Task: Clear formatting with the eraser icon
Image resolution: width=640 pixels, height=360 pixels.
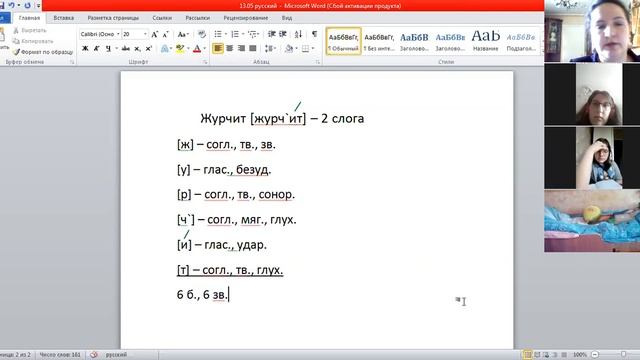Action: [x=202, y=34]
